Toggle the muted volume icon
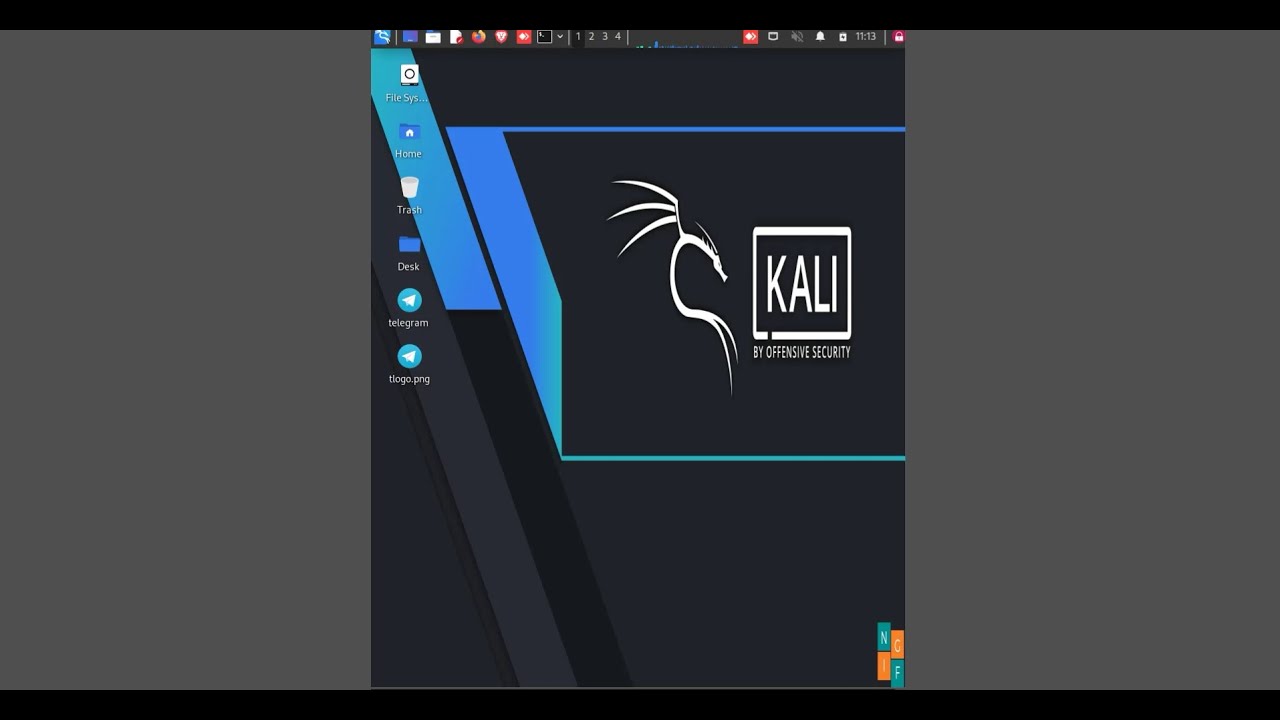 pos(797,37)
